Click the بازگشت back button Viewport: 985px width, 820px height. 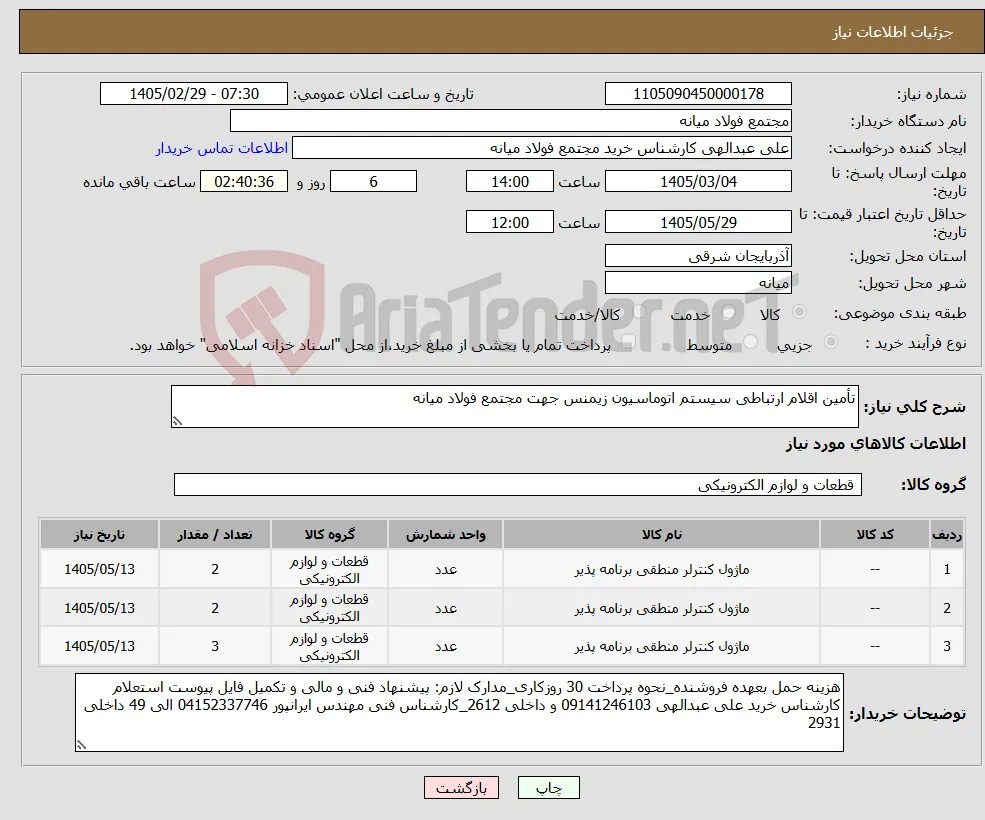461,788
